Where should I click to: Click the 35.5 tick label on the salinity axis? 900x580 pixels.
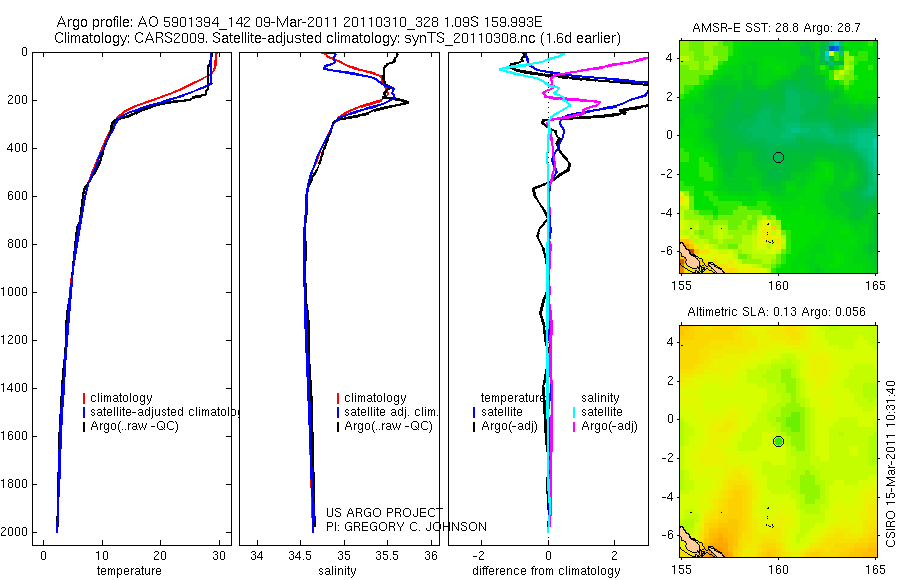(387, 556)
